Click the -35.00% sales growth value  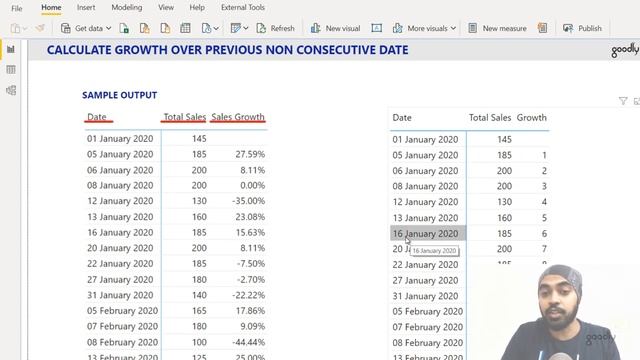pyautogui.click(x=249, y=201)
